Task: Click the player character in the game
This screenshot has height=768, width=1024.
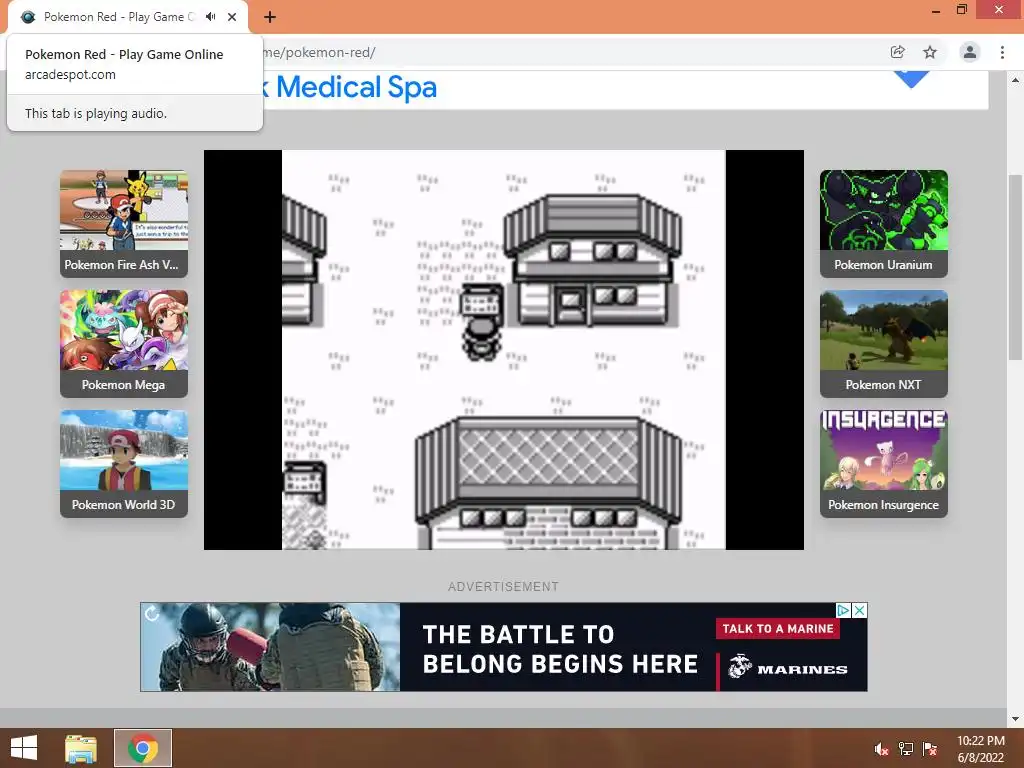Action: (482, 338)
